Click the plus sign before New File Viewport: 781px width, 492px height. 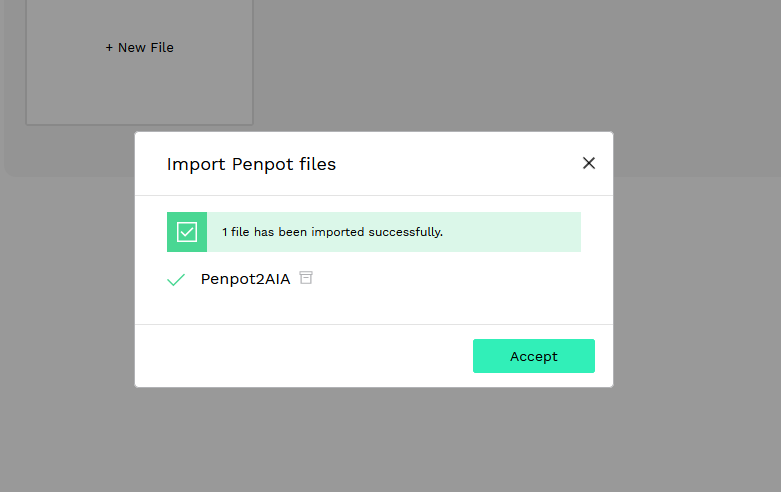point(109,48)
